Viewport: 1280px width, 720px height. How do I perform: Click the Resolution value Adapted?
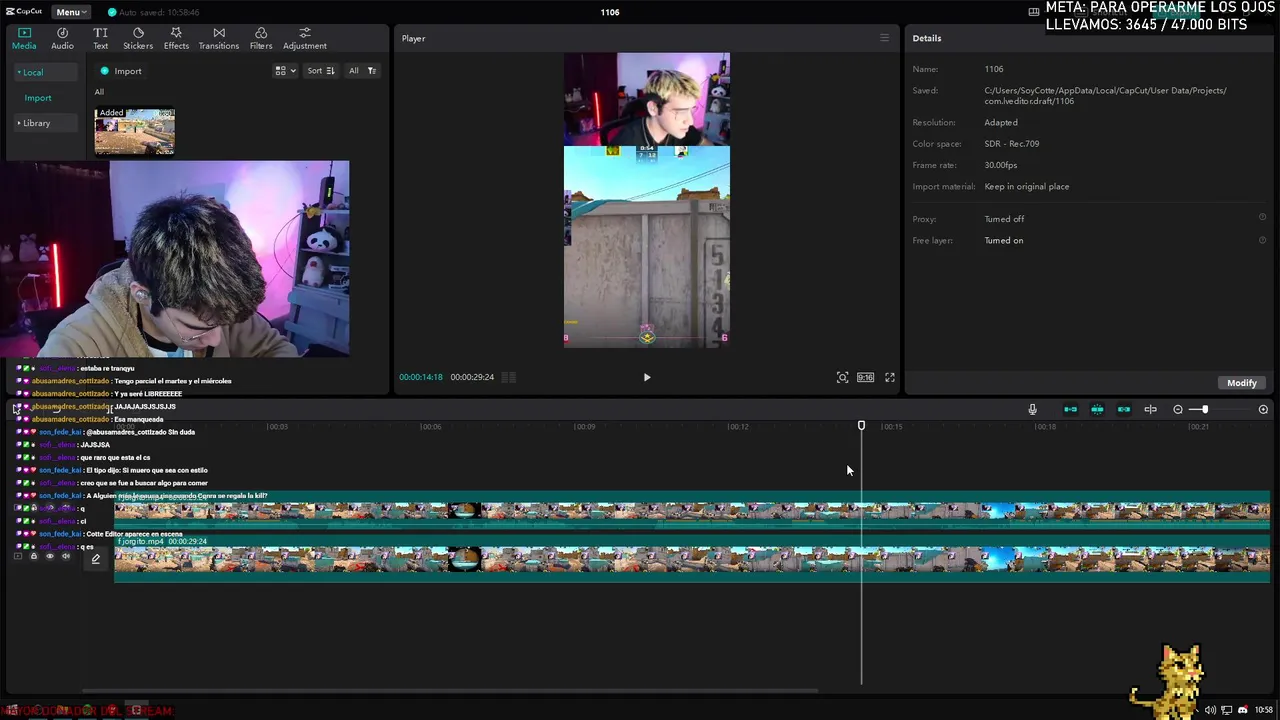click(1001, 122)
